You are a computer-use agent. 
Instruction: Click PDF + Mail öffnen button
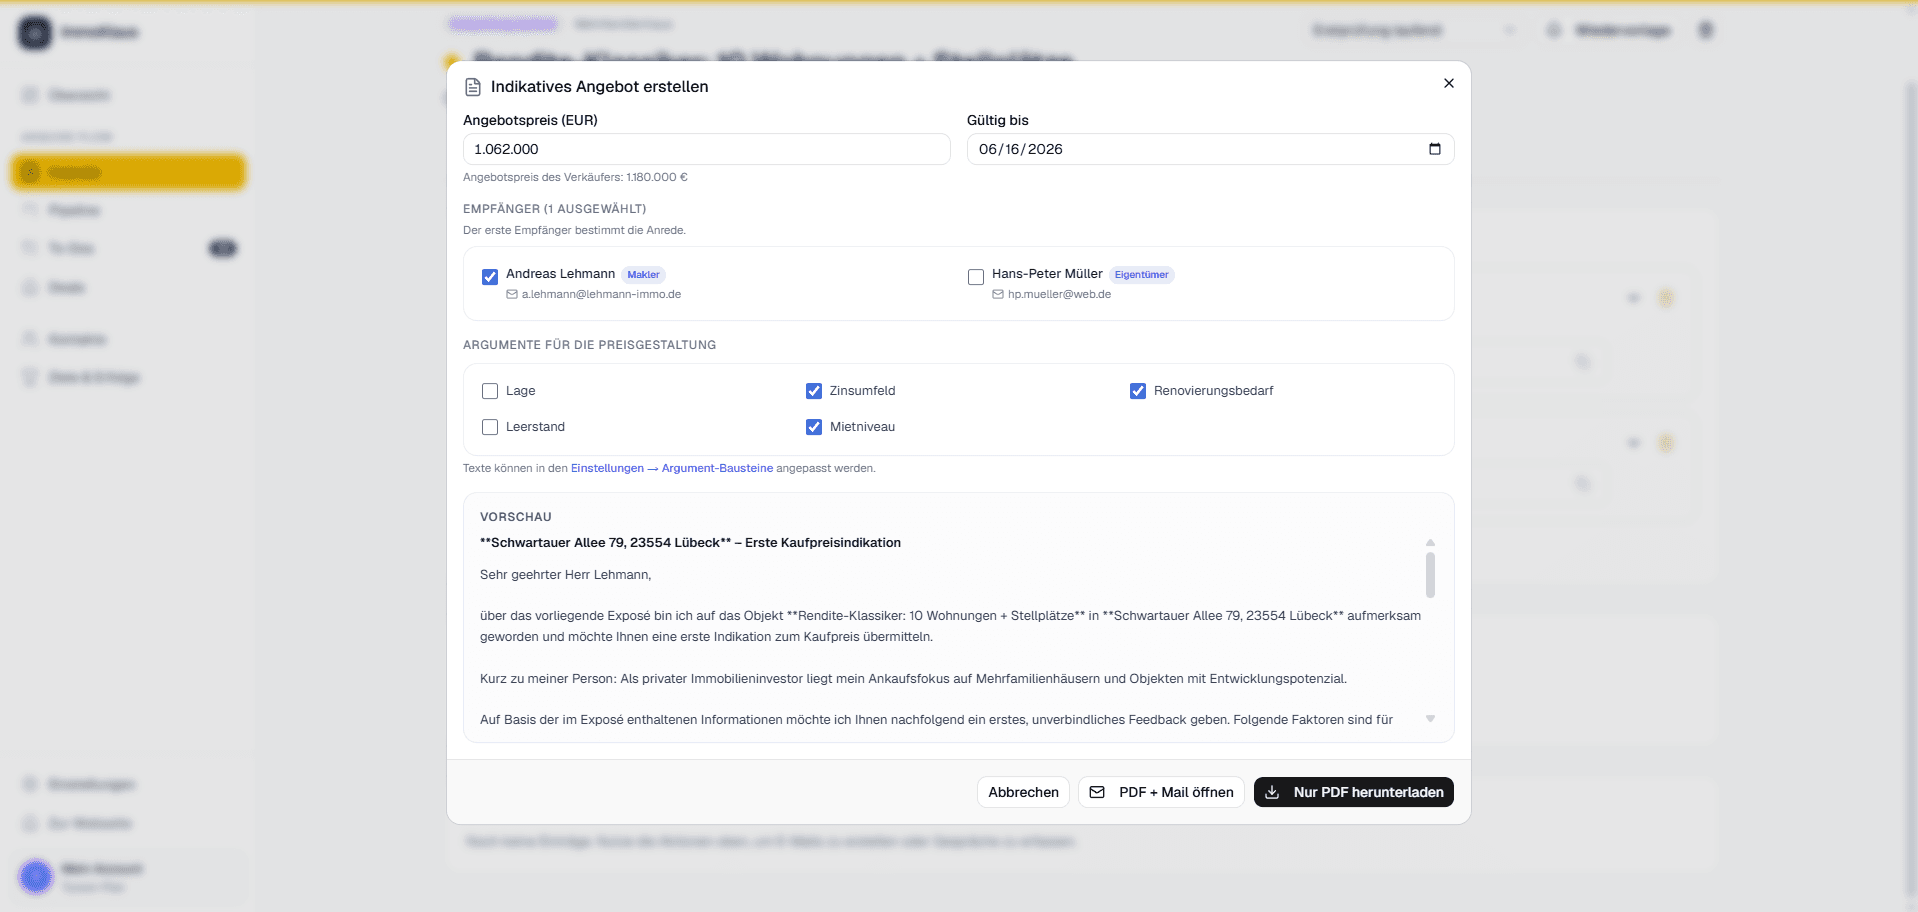(1161, 792)
